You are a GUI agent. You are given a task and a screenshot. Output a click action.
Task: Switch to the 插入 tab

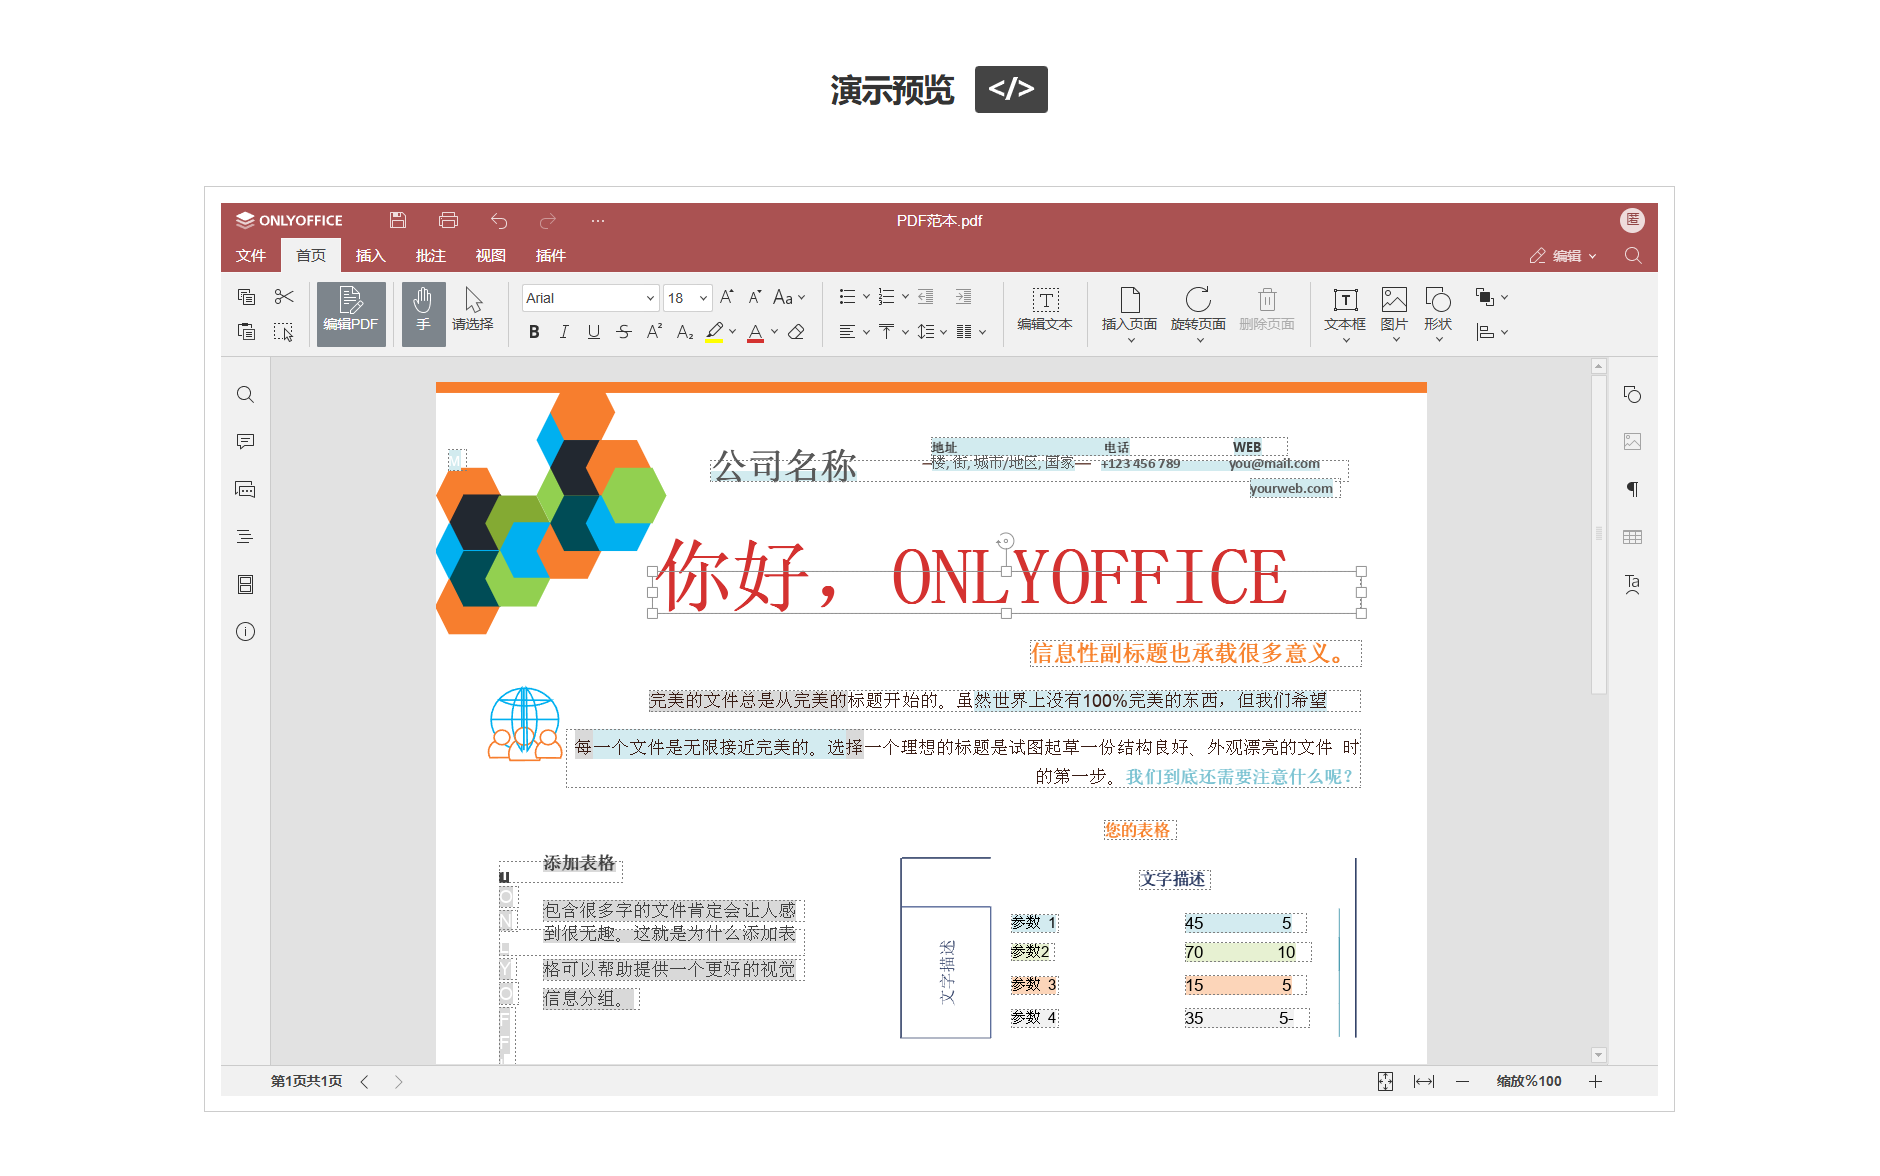click(x=370, y=256)
